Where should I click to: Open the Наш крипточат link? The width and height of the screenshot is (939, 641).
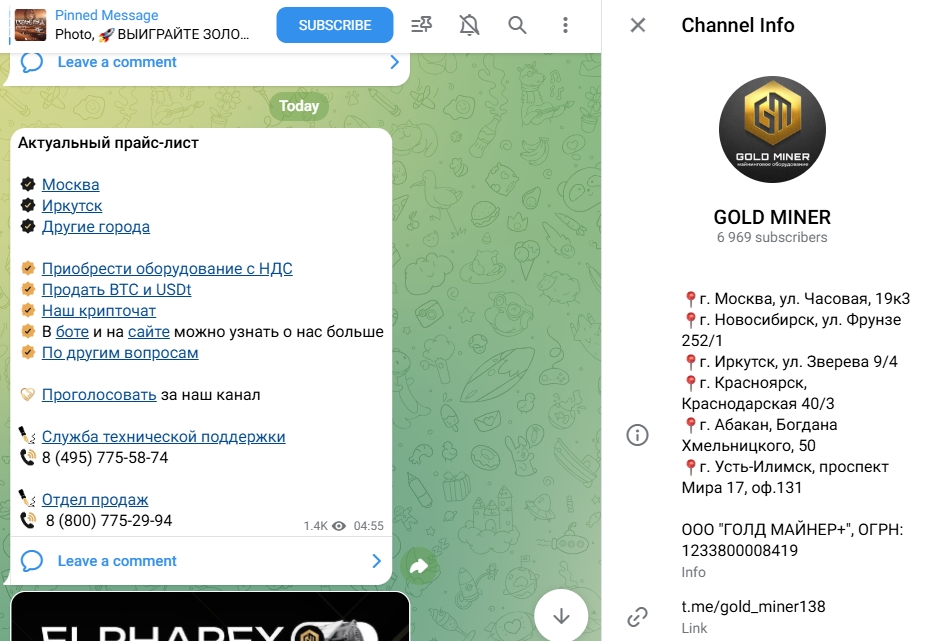pos(99,310)
